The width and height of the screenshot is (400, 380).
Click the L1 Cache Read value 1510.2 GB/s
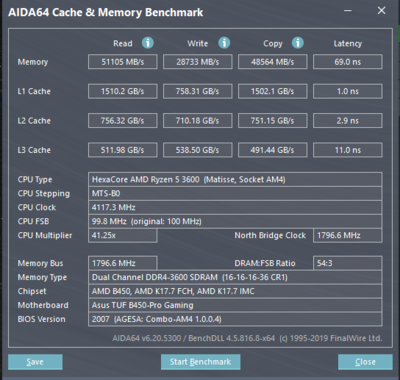pos(123,91)
